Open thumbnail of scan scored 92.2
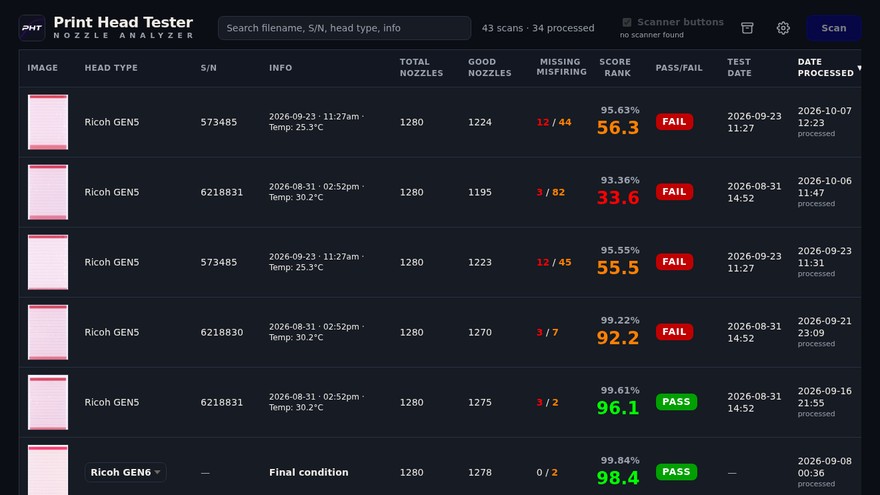 pos(48,332)
